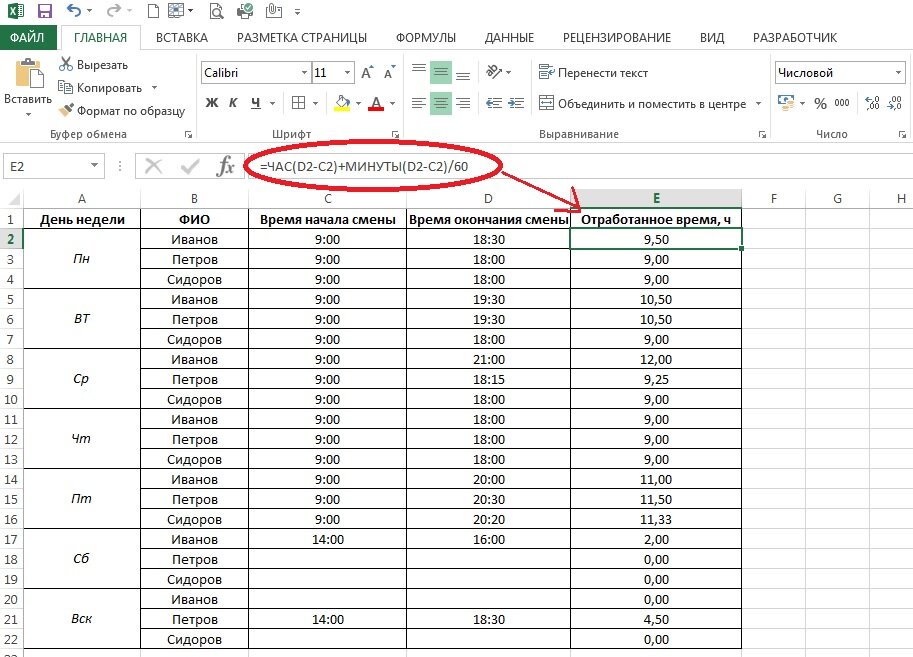Image resolution: width=913 pixels, height=657 pixels.
Task: Toggle center horizontal alignment
Action: coord(441,103)
